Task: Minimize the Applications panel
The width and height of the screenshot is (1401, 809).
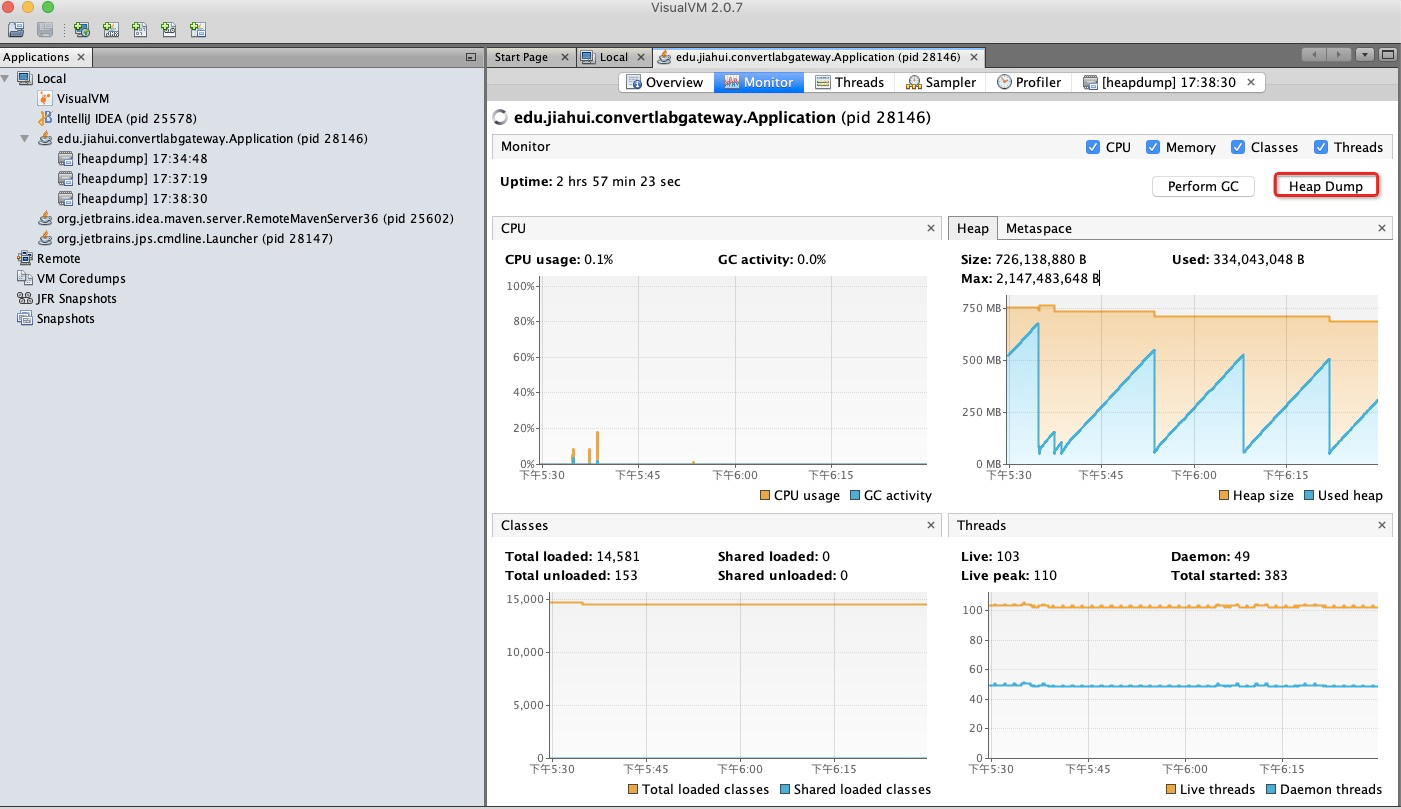Action: click(x=471, y=57)
